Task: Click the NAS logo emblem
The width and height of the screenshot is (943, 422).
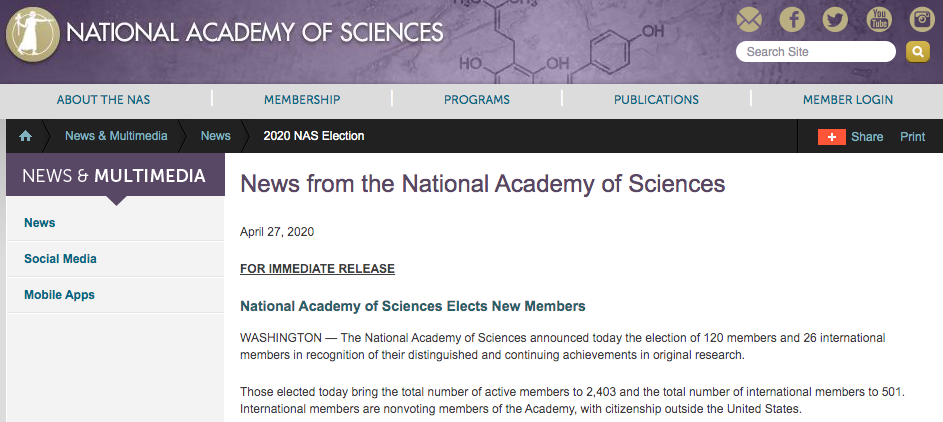Action: pos(33,35)
